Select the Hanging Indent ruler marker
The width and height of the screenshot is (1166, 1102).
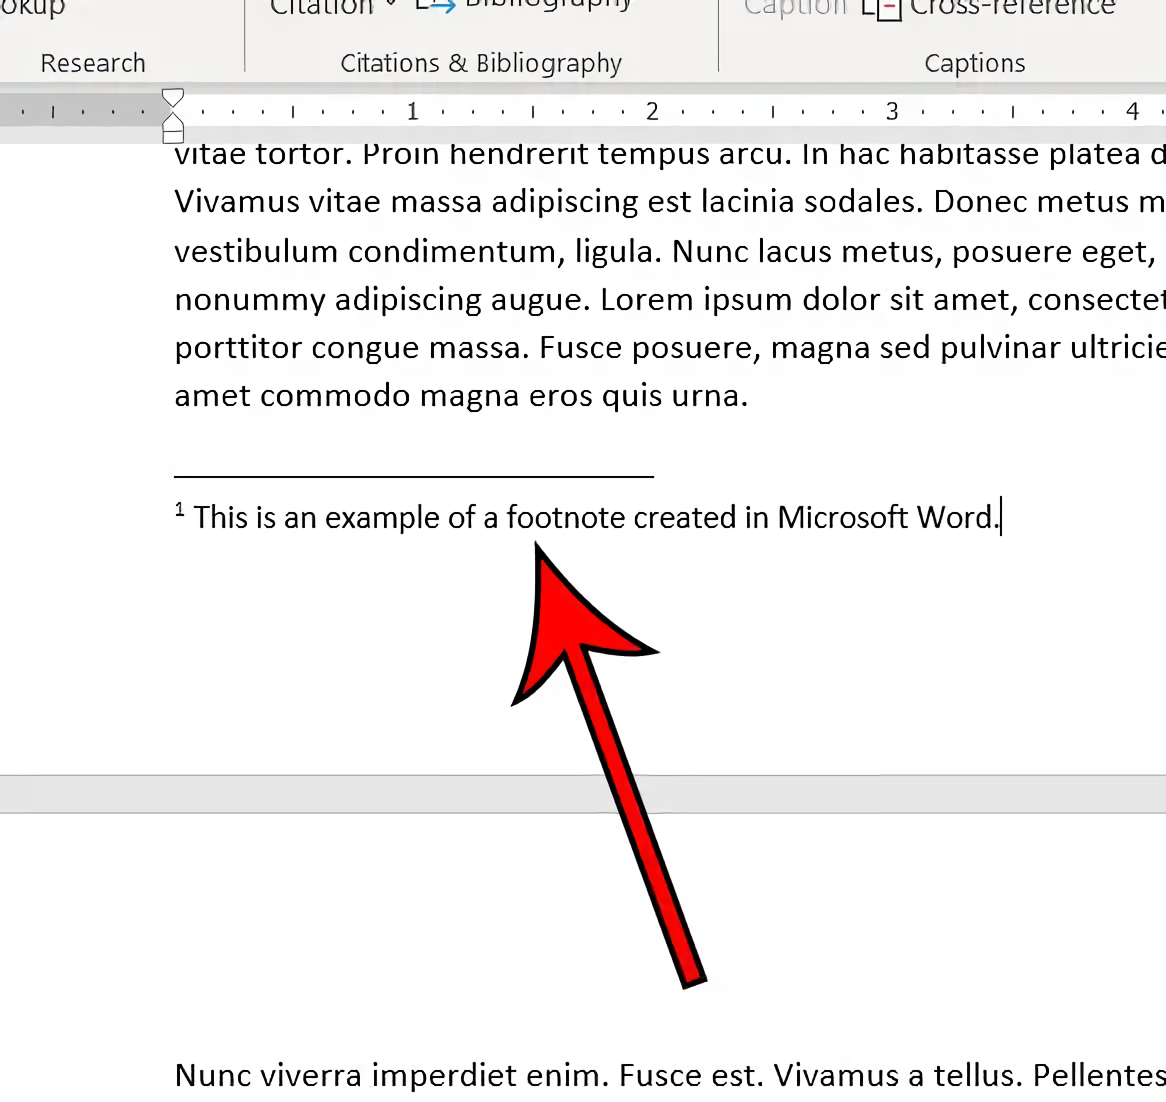173,120
